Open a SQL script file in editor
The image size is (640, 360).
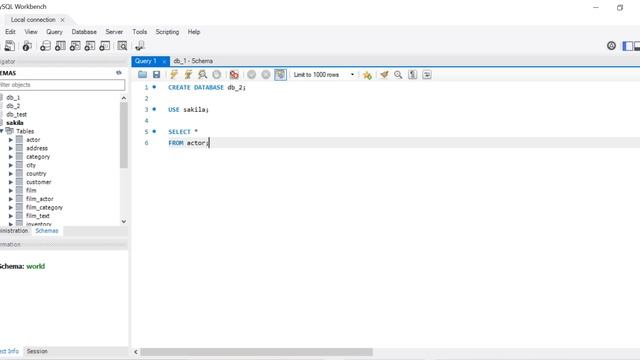click(x=142, y=75)
